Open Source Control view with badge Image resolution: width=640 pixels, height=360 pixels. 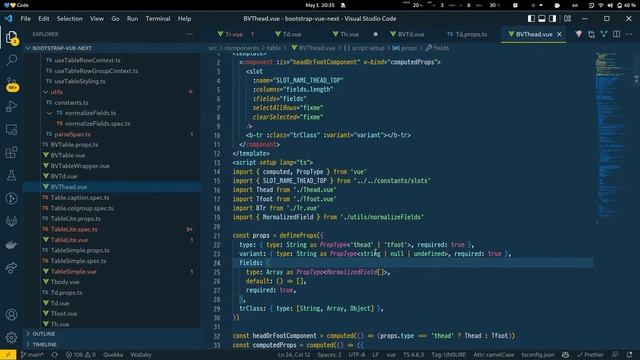[11, 84]
